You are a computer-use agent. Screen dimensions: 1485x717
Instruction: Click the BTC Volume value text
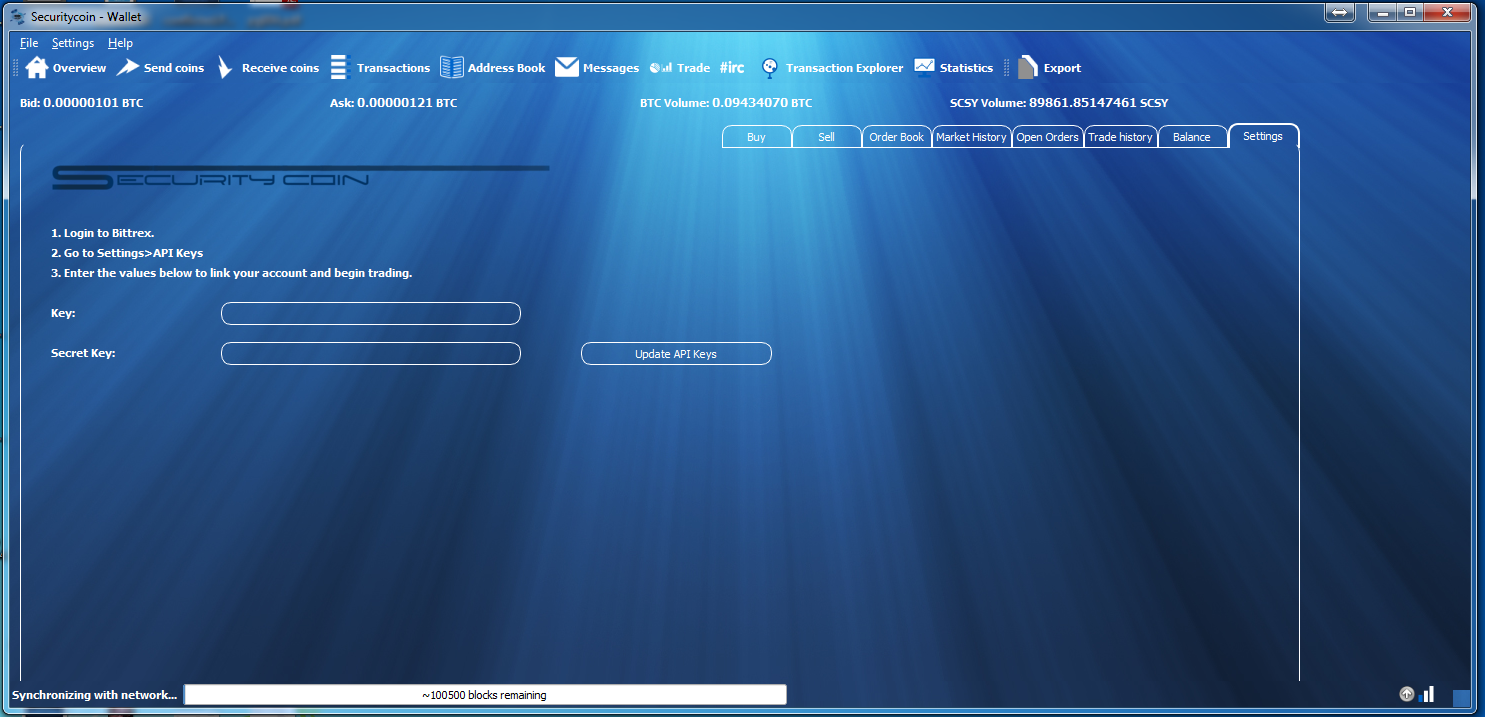pyautogui.click(x=762, y=102)
